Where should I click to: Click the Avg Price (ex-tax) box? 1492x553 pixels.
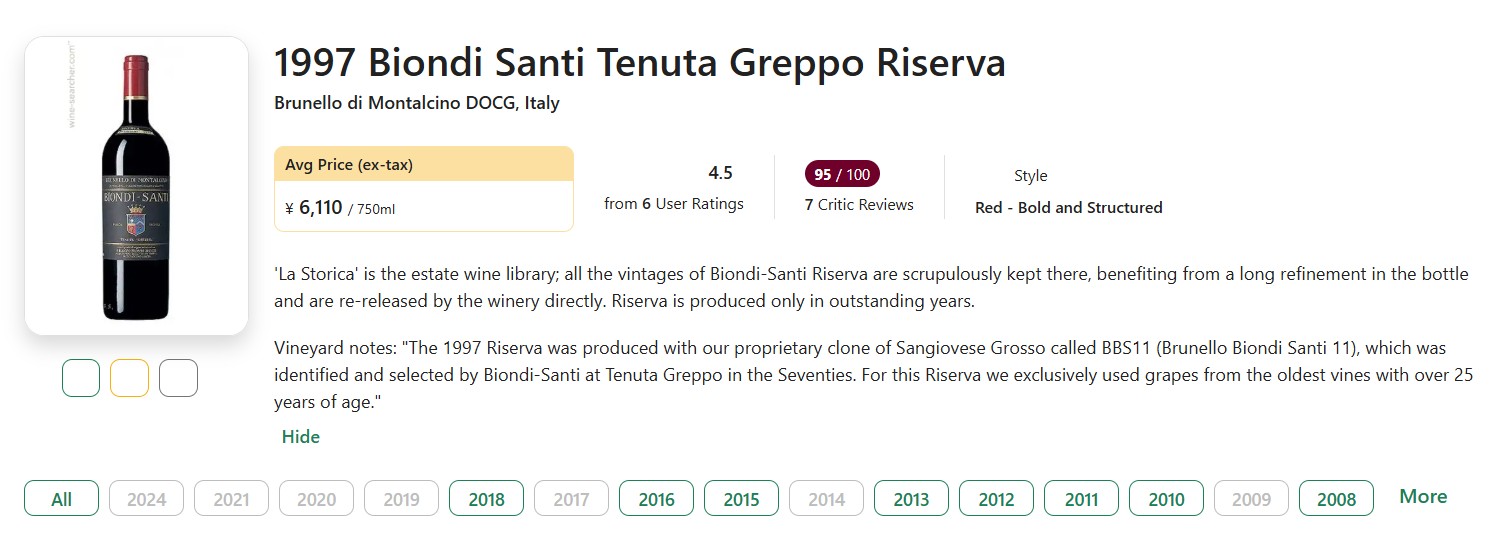tap(423, 189)
